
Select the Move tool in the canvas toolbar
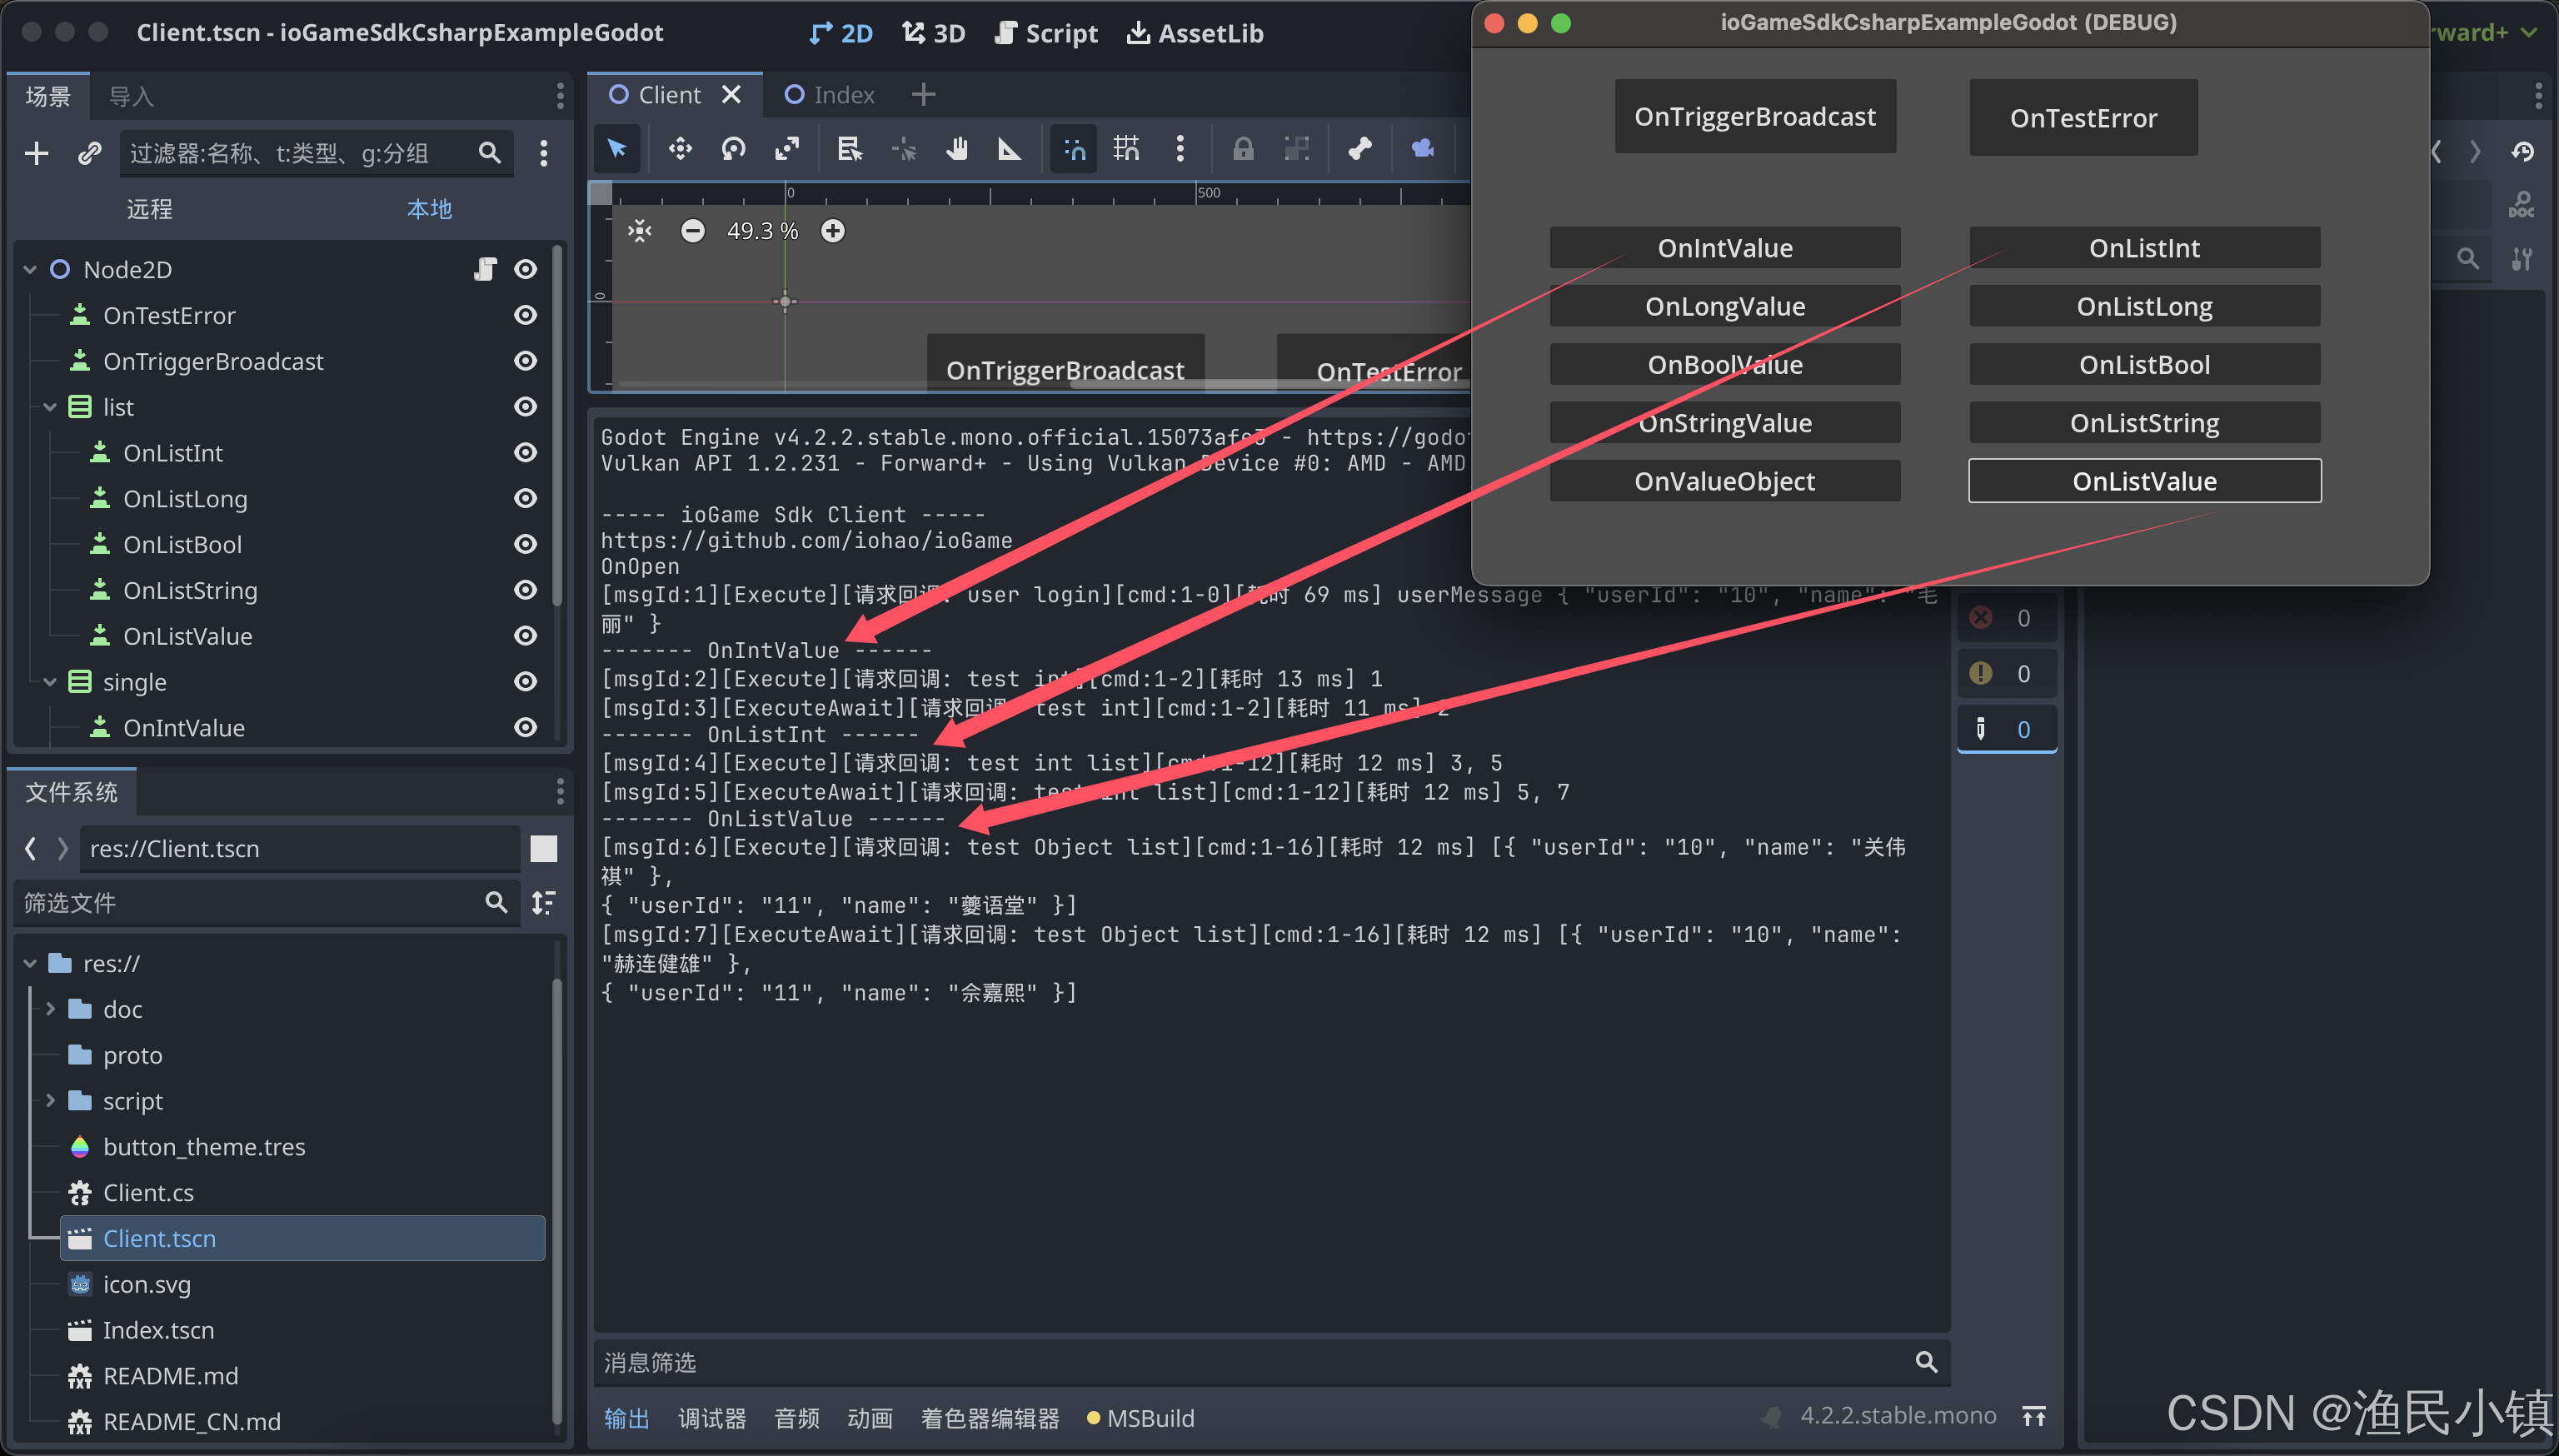click(680, 148)
